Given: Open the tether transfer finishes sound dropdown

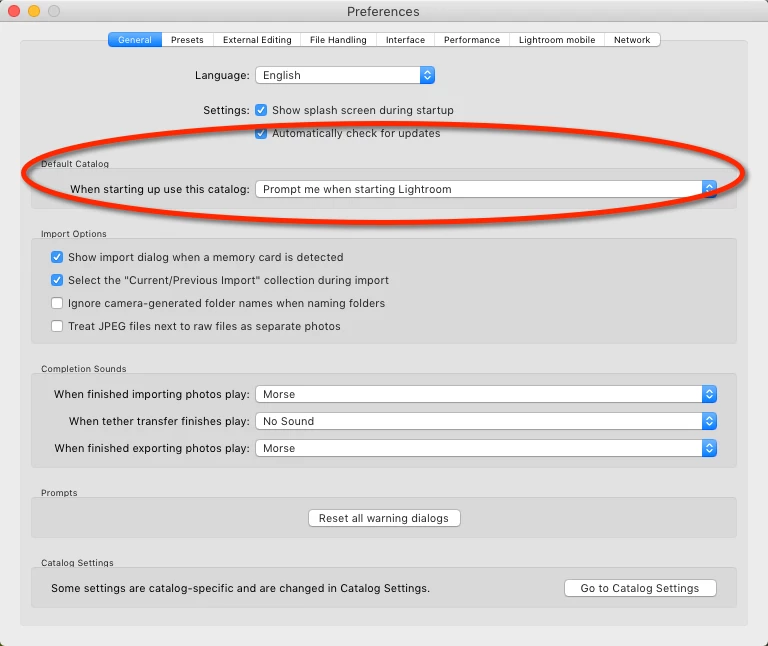Looking at the screenshot, I should [486, 421].
